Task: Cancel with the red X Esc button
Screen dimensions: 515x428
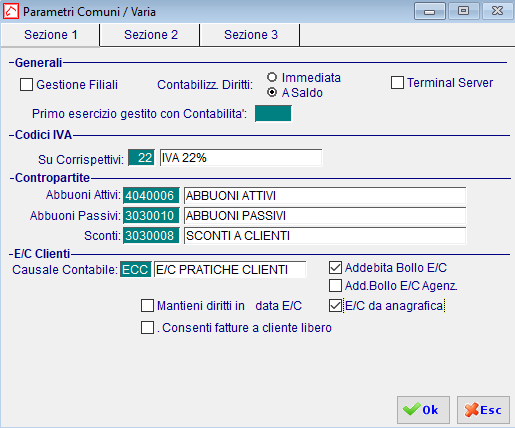Action: [483, 410]
